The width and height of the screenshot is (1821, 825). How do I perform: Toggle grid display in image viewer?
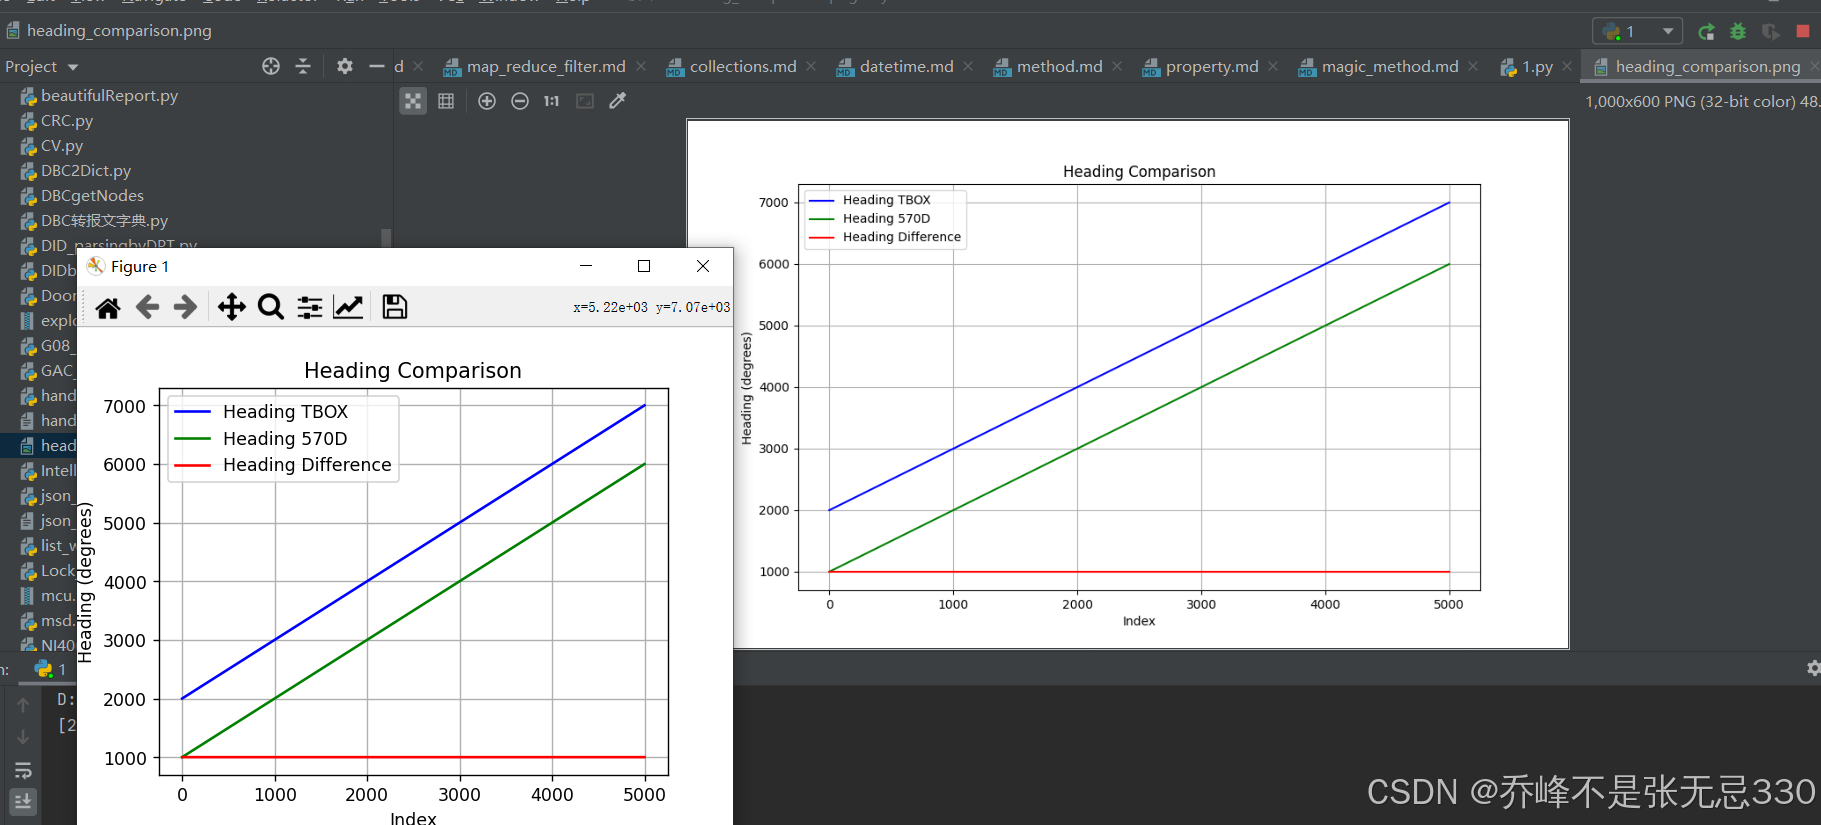[446, 101]
